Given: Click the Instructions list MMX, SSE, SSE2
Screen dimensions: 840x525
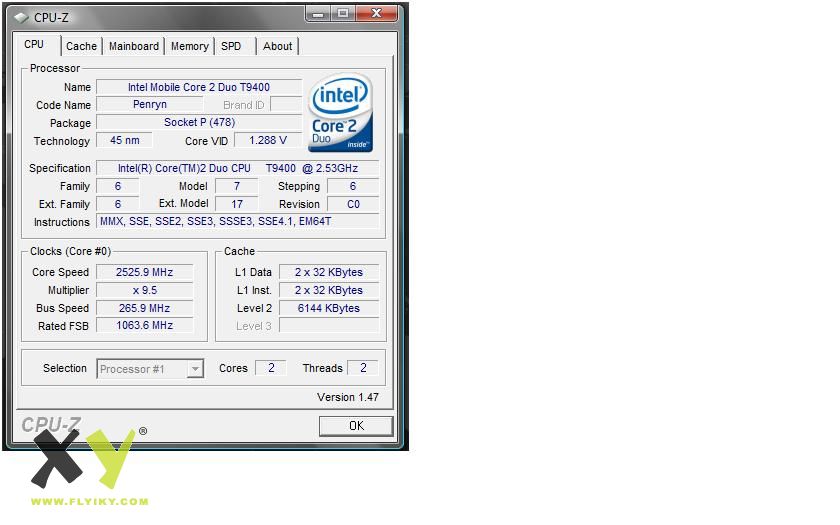Looking at the screenshot, I should (237, 221).
